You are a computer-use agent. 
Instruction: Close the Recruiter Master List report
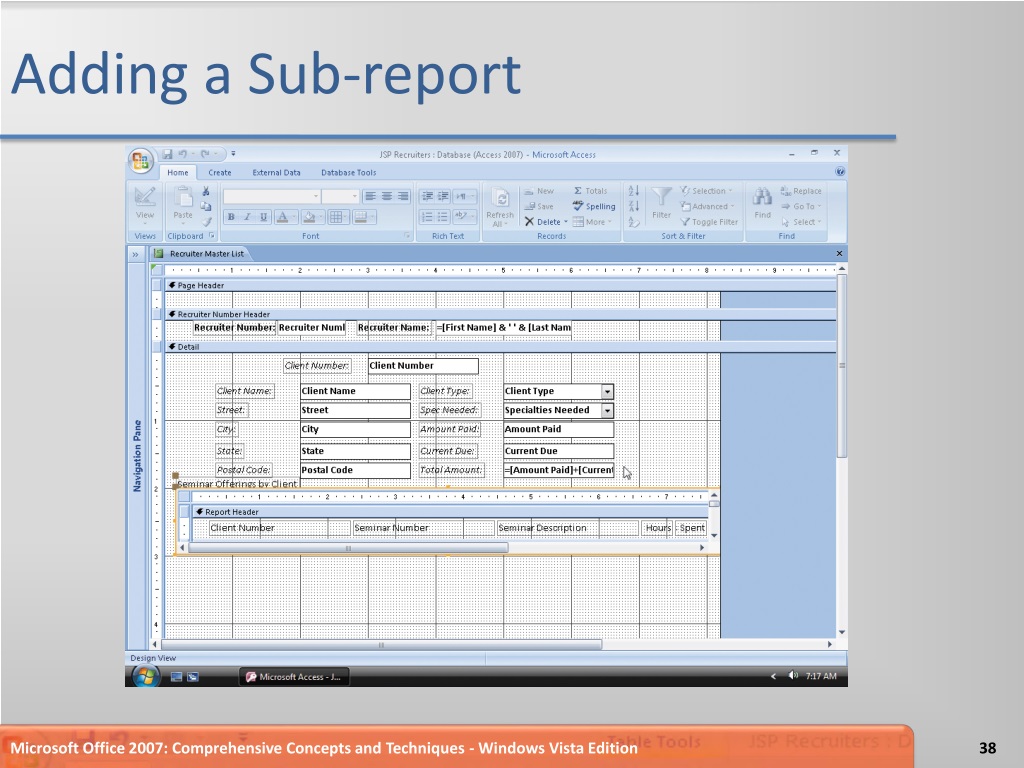[x=839, y=253]
